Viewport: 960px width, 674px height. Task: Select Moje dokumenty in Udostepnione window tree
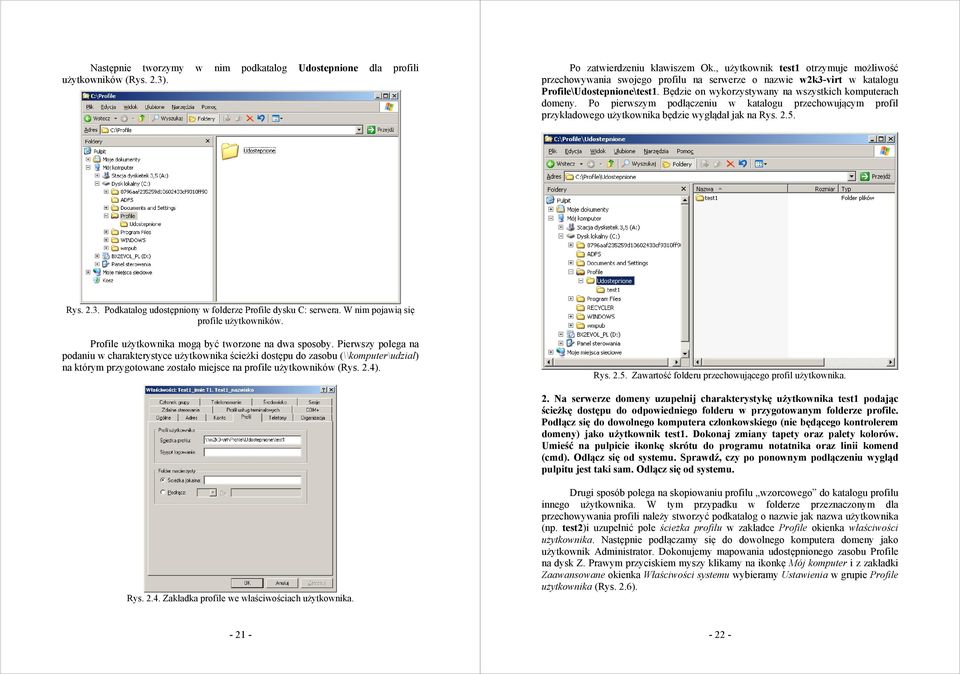(x=582, y=209)
